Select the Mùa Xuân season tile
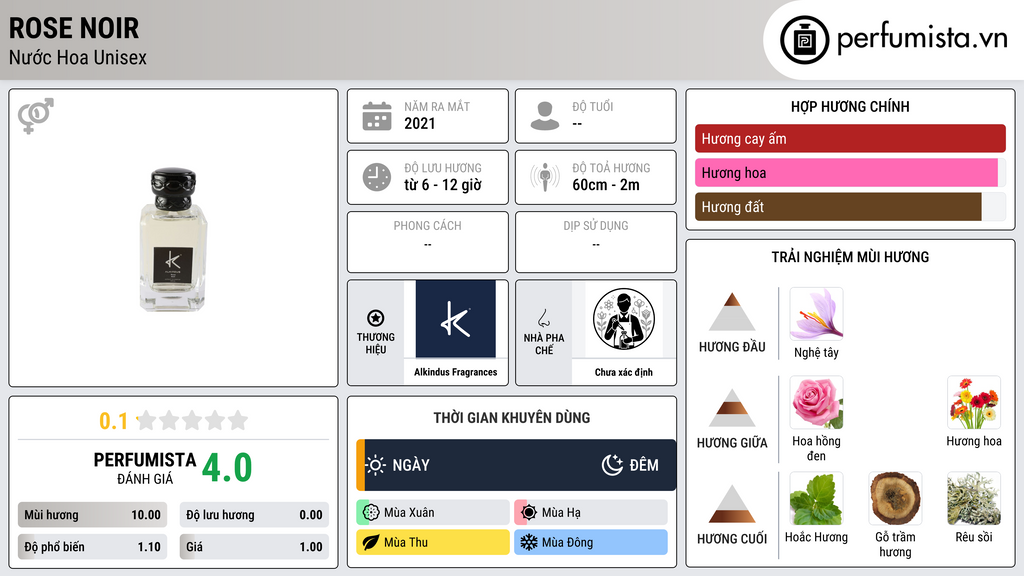 (x=432, y=513)
